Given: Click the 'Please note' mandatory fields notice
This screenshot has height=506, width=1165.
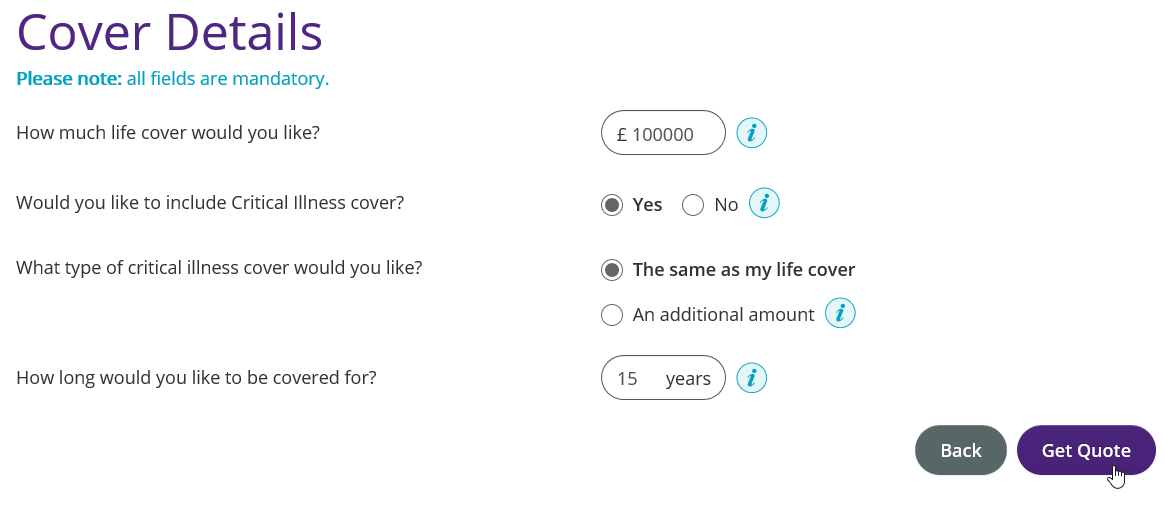Looking at the screenshot, I should tap(173, 78).
